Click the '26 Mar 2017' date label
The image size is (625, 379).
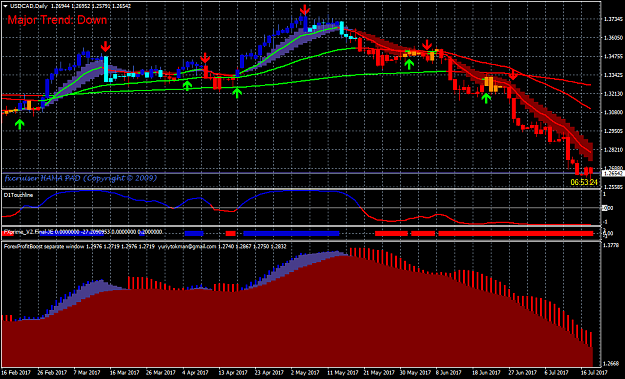pyautogui.click(x=161, y=373)
